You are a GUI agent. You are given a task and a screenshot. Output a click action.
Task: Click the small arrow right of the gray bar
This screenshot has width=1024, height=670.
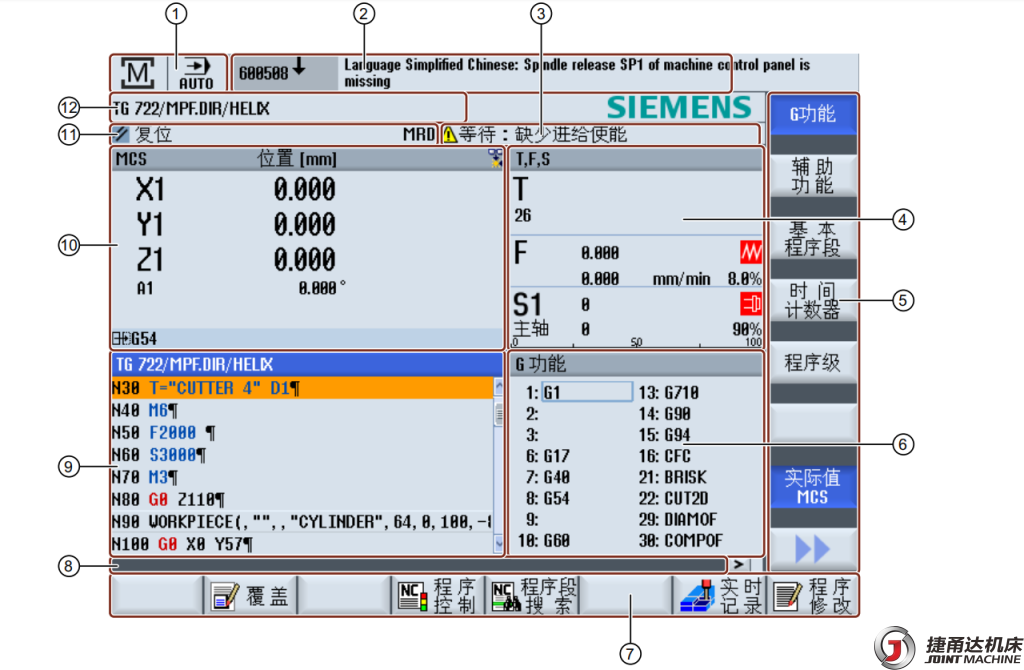tap(743, 565)
